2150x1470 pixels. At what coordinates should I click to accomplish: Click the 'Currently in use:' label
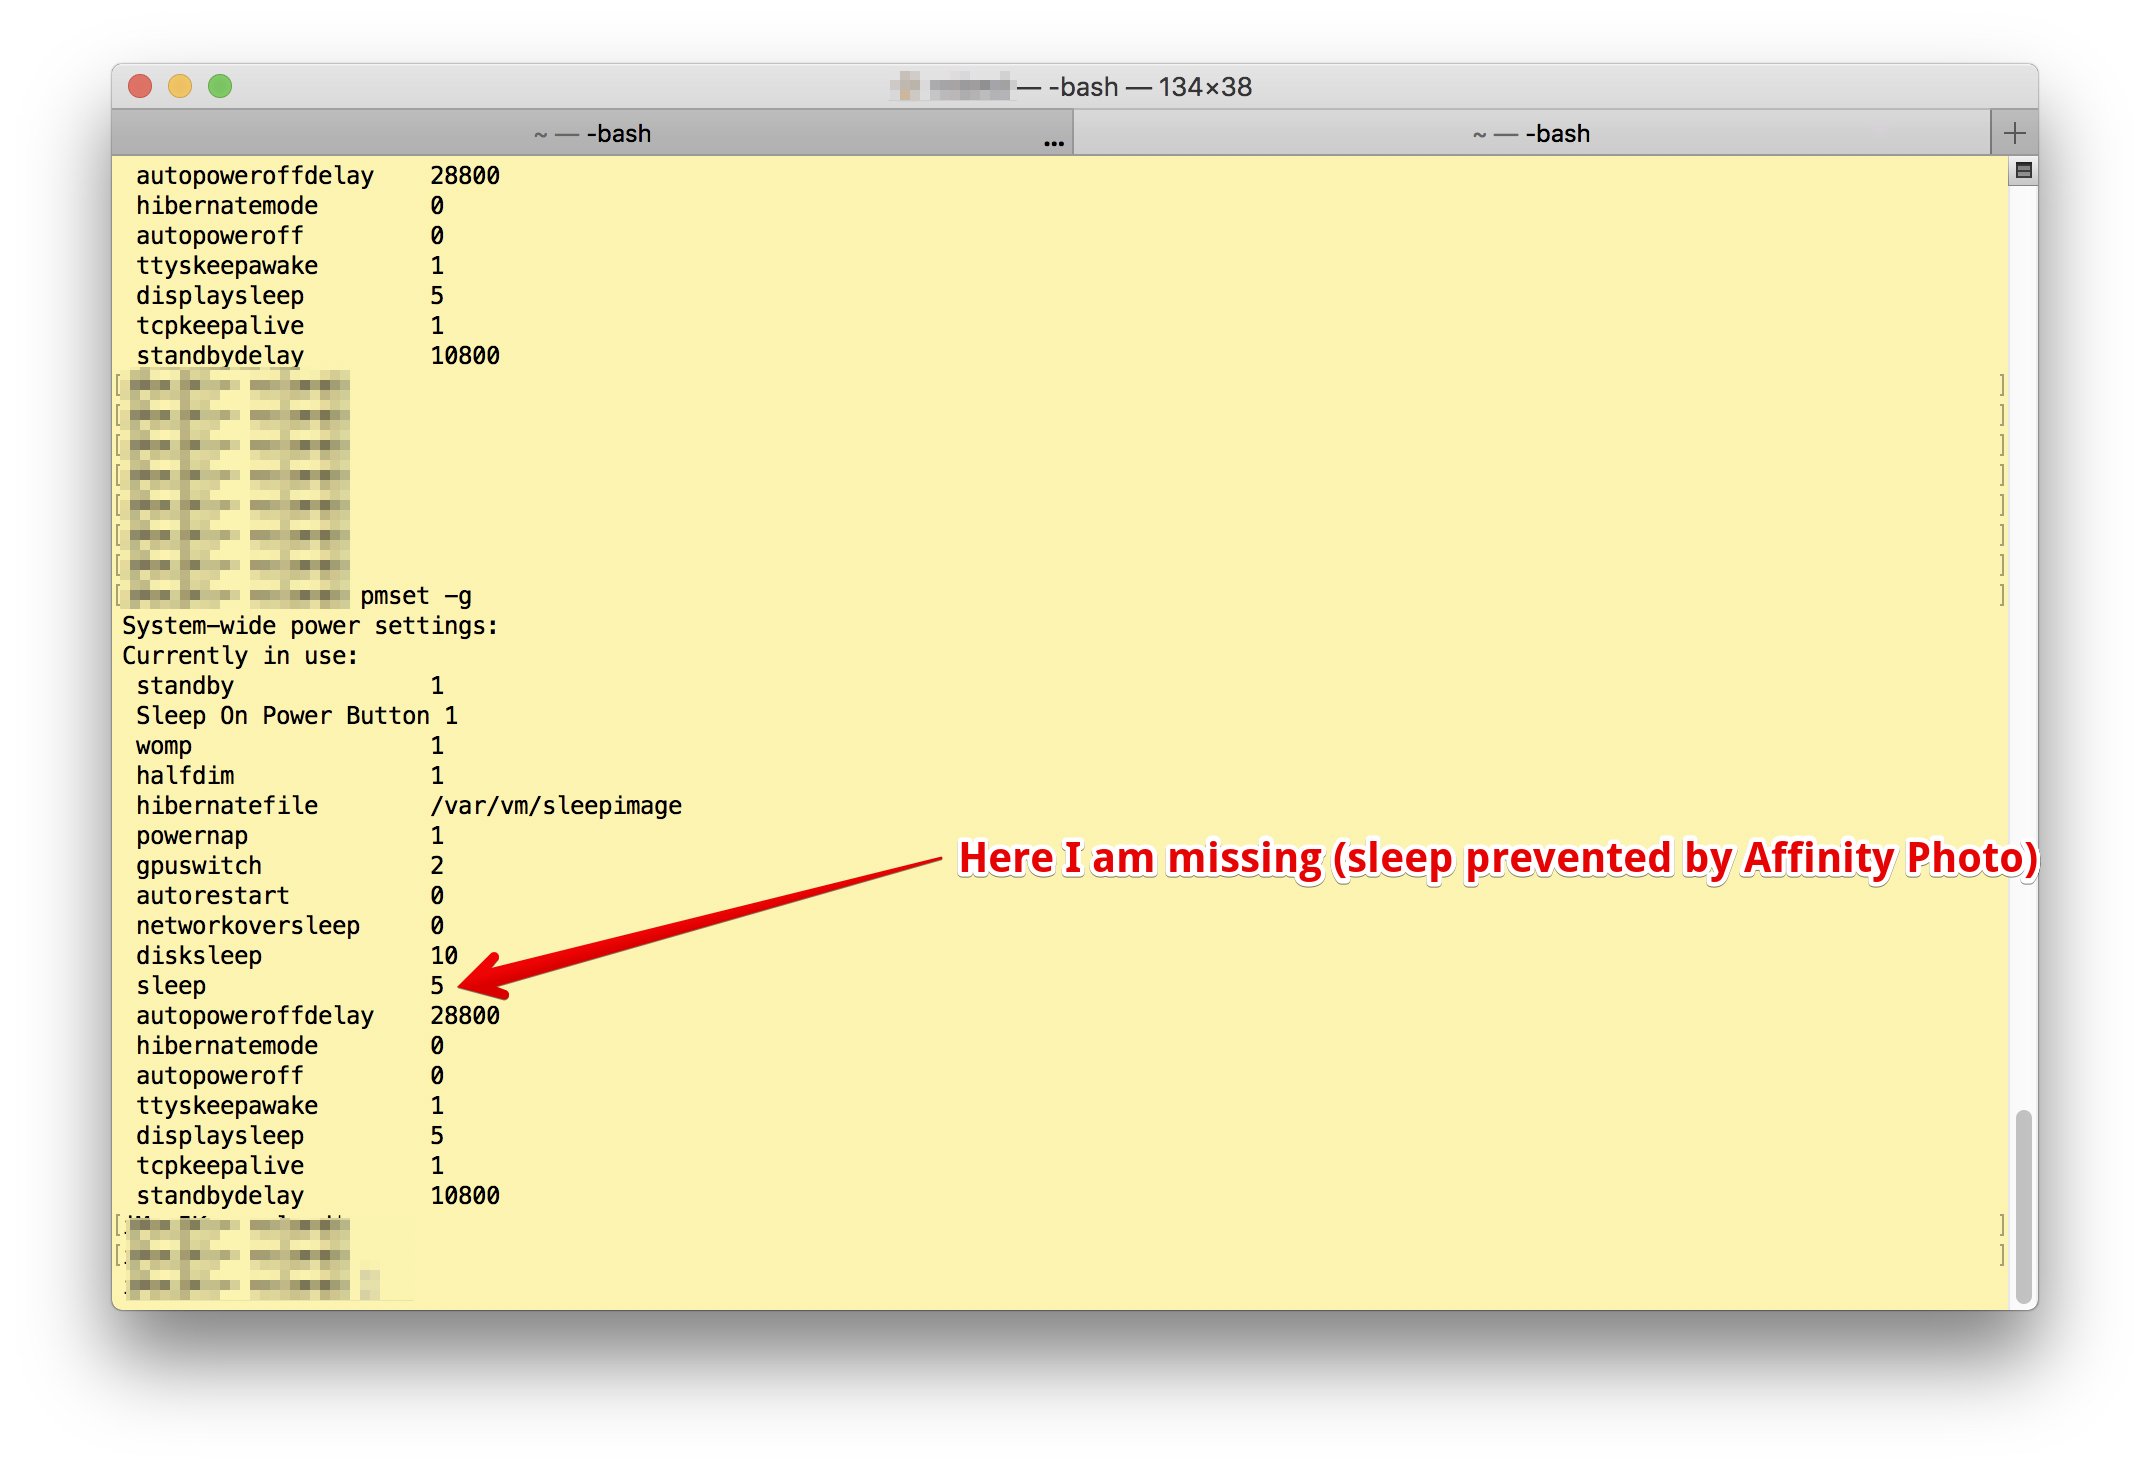240,655
